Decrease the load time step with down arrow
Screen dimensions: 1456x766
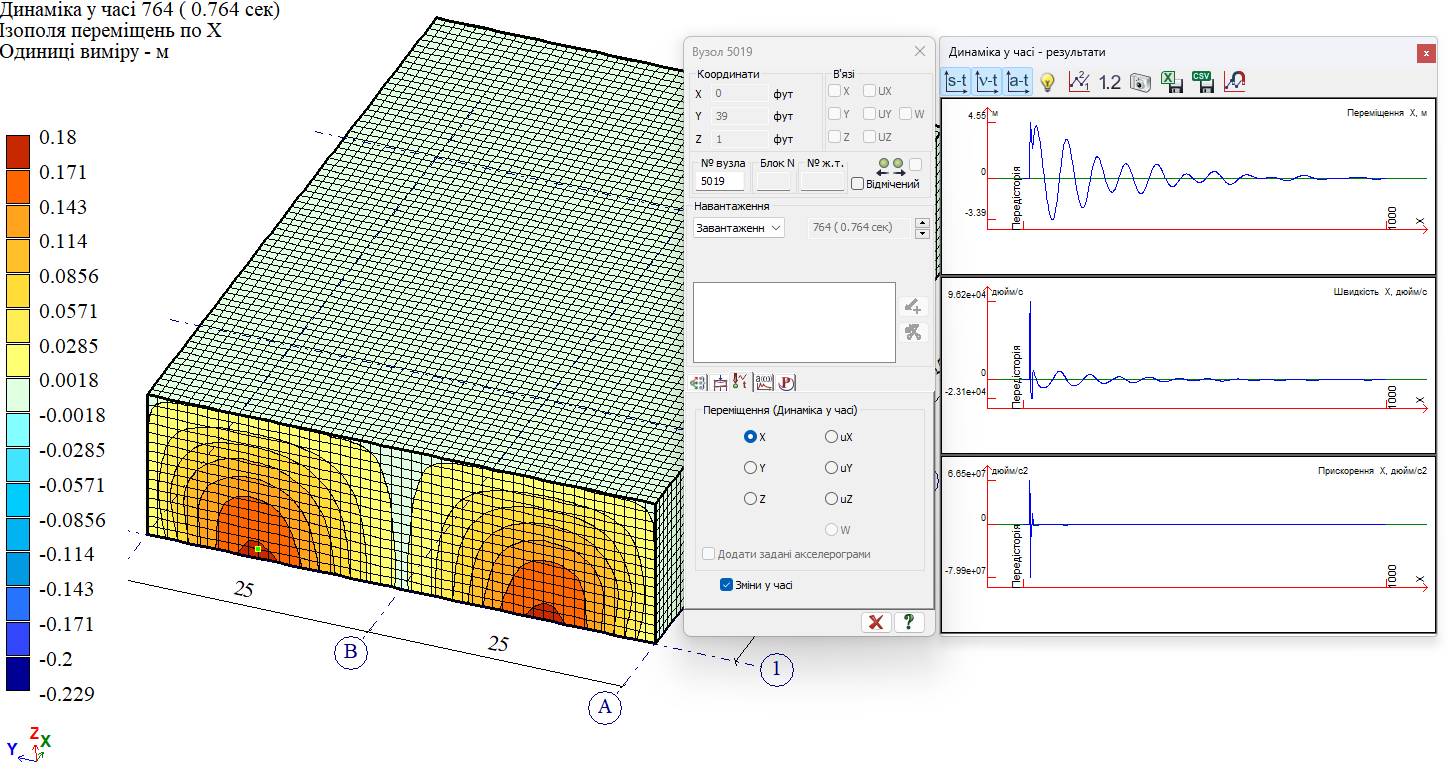point(922,234)
